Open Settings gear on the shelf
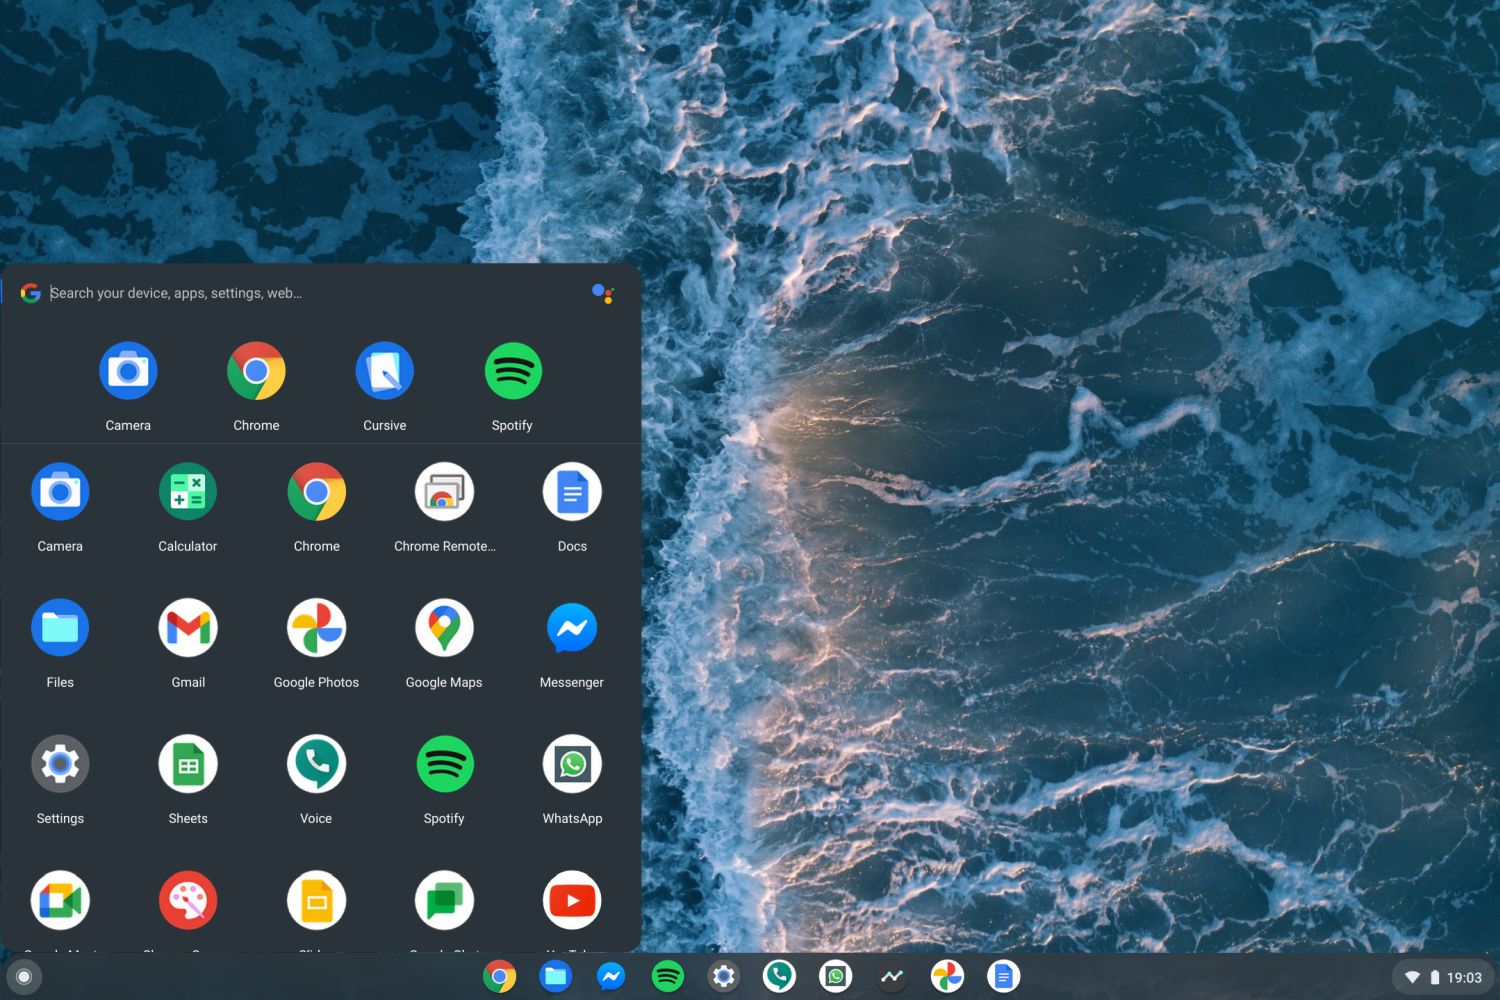Image resolution: width=1500 pixels, height=1000 pixels. 723,976
